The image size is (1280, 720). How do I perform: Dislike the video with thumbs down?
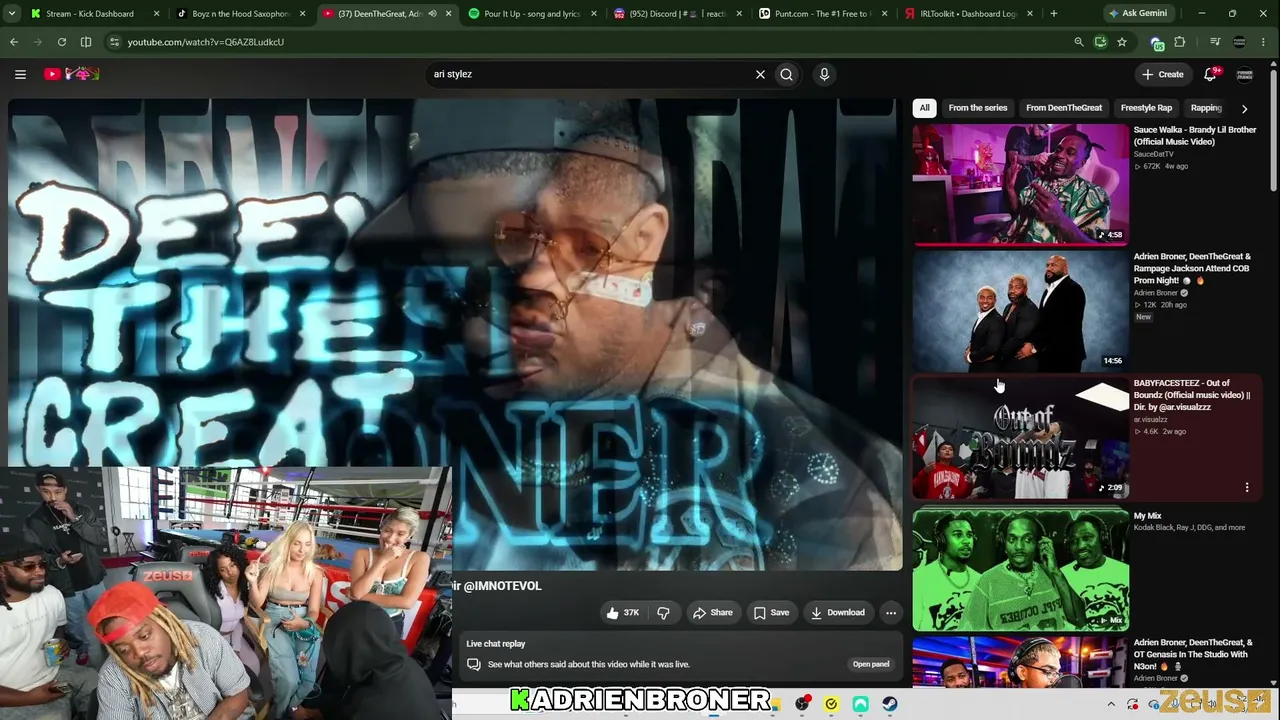[x=663, y=613]
